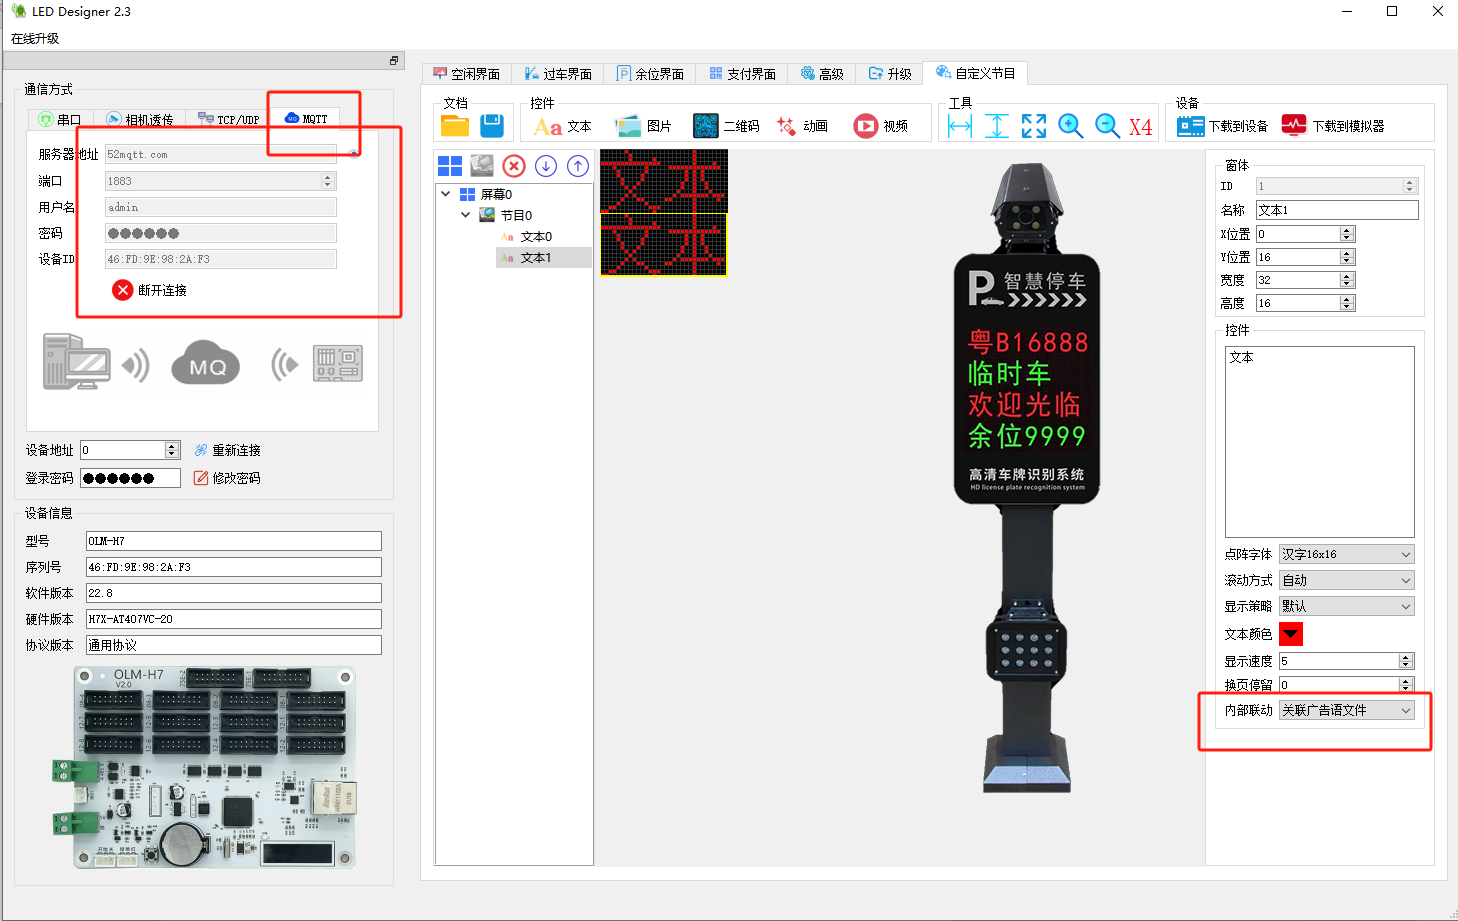Open the 支付界面 tab

tap(743, 74)
